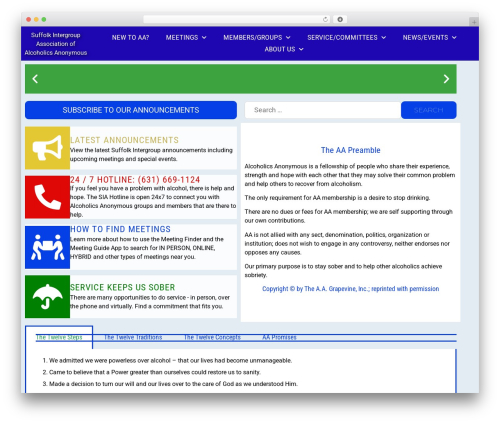This screenshot has height=423, width=500.
Task: Switch to The Twelve Traditions tab
Action: pos(133,337)
